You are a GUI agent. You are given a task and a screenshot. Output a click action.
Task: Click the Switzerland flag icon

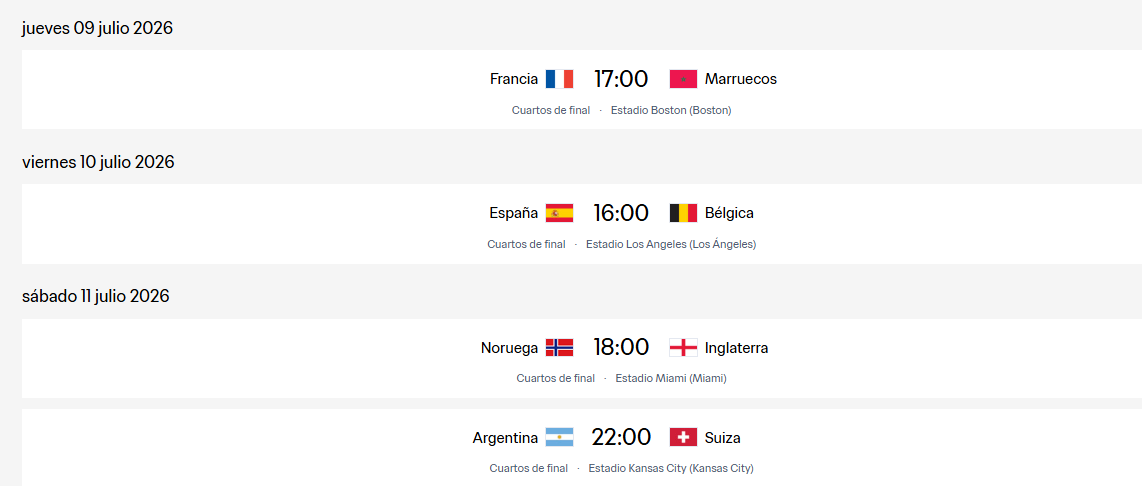click(x=683, y=437)
